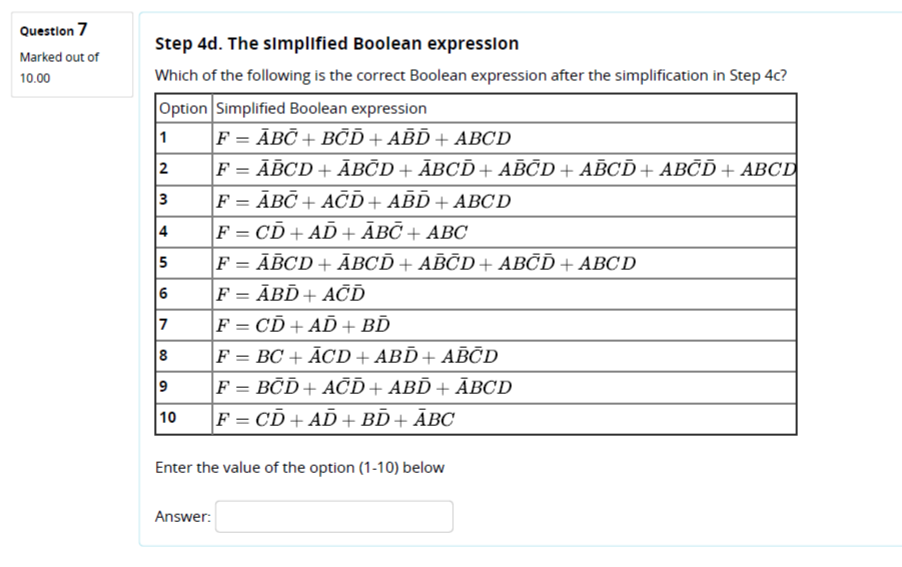This screenshot has height=567, width=902.
Task: Click the Answer label text
Action: tap(183, 516)
